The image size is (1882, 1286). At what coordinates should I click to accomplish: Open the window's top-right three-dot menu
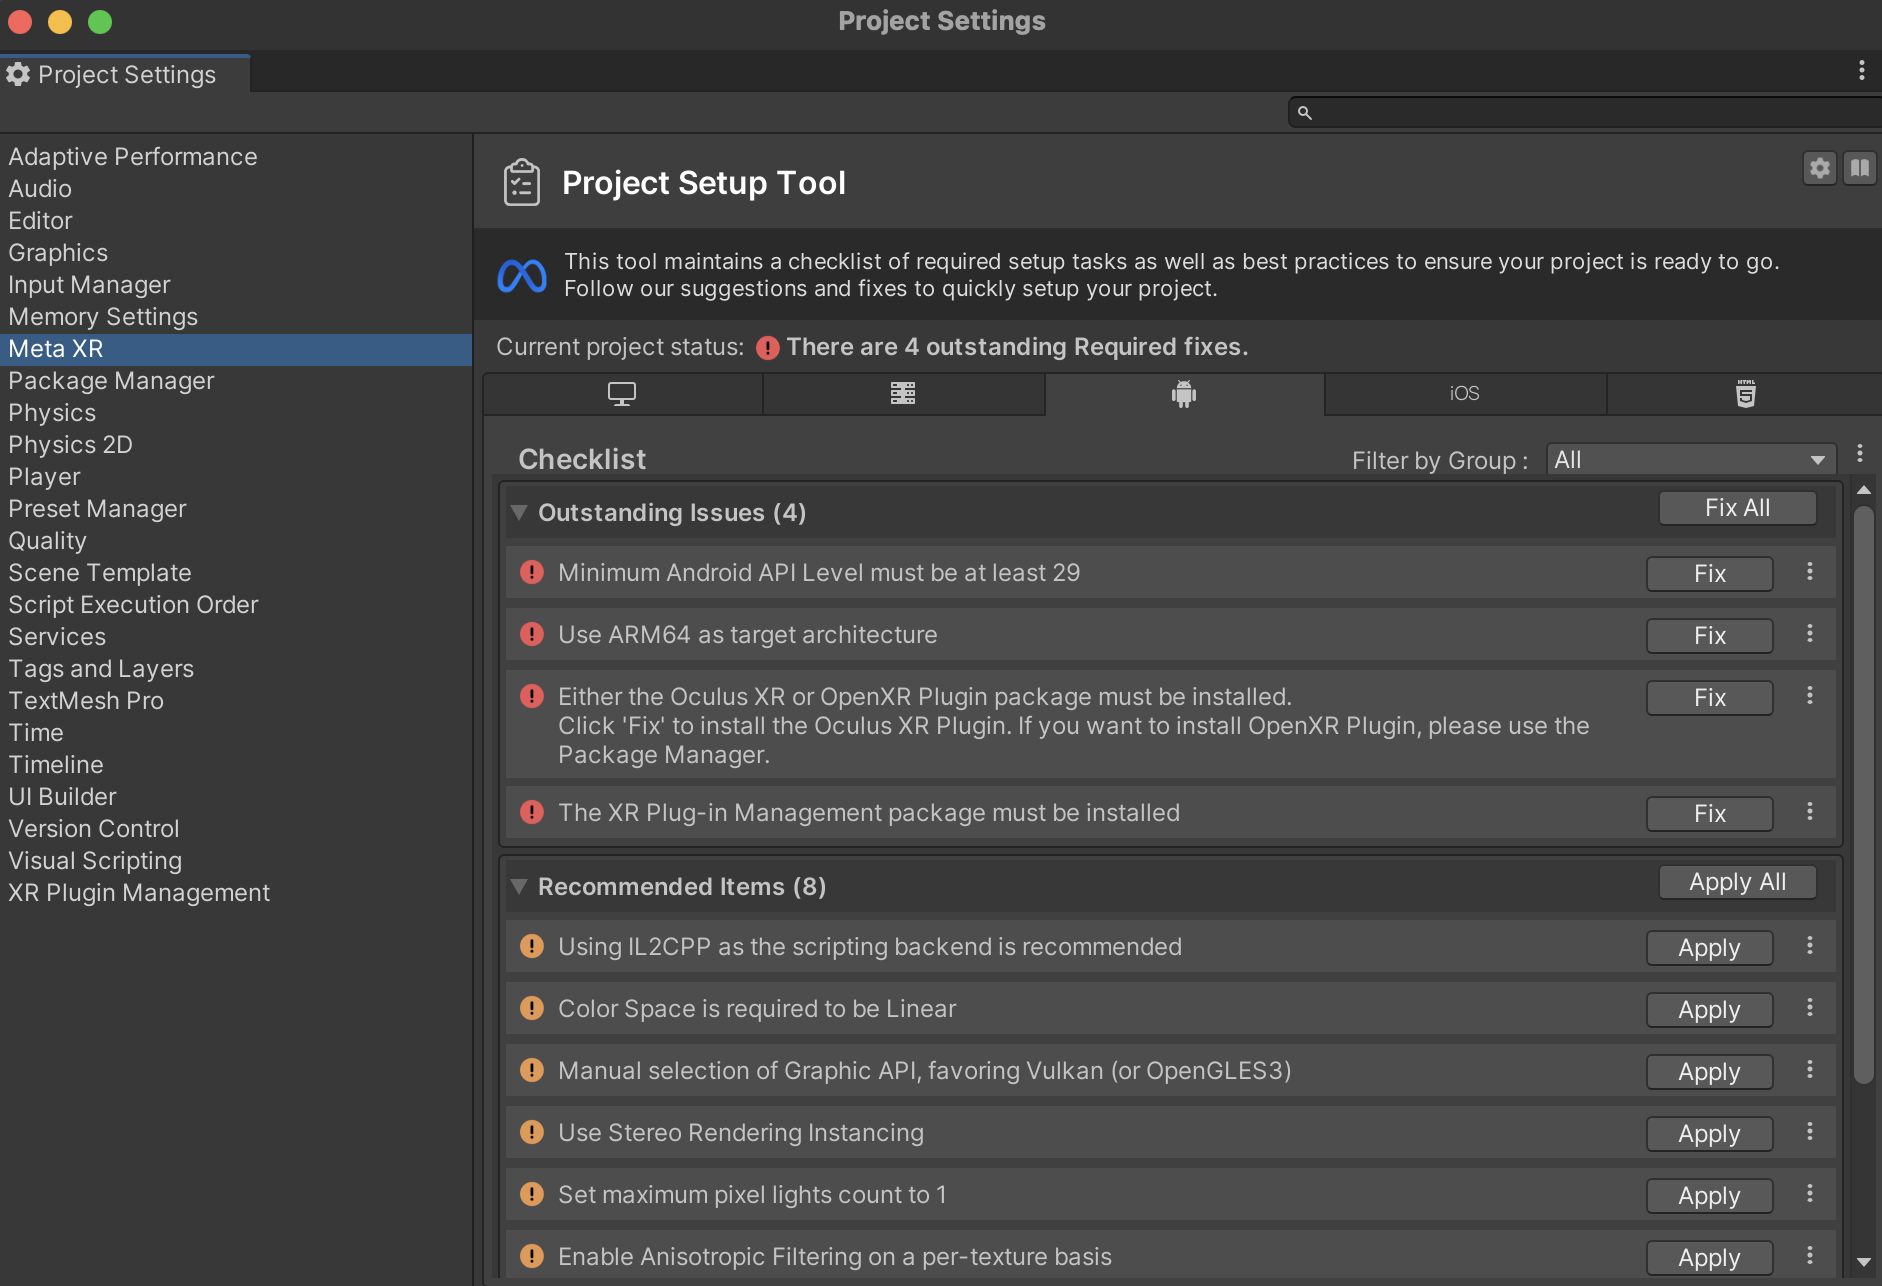(1861, 70)
